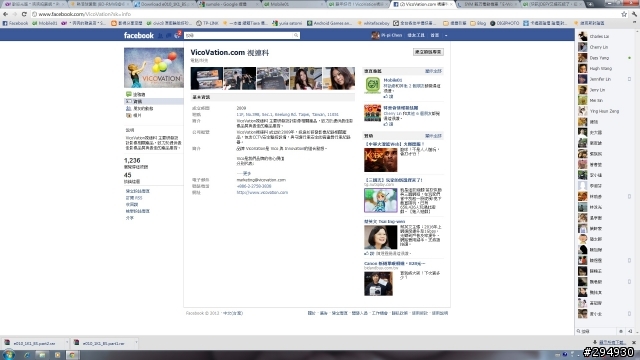Close the downloads bar with the X
Screen dimensions: 640x360
click(634, 342)
